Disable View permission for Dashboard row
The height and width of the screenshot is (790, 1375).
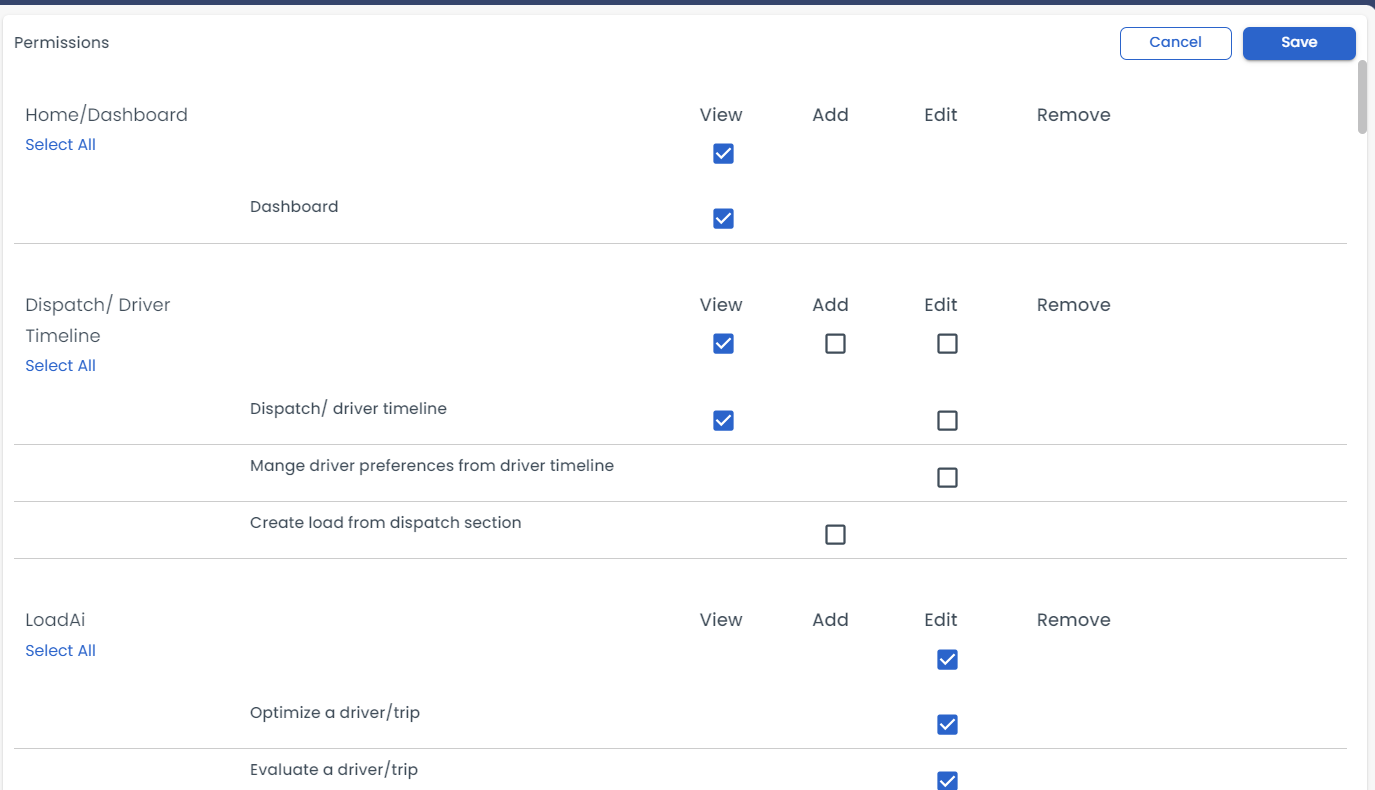(x=723, y=218)
